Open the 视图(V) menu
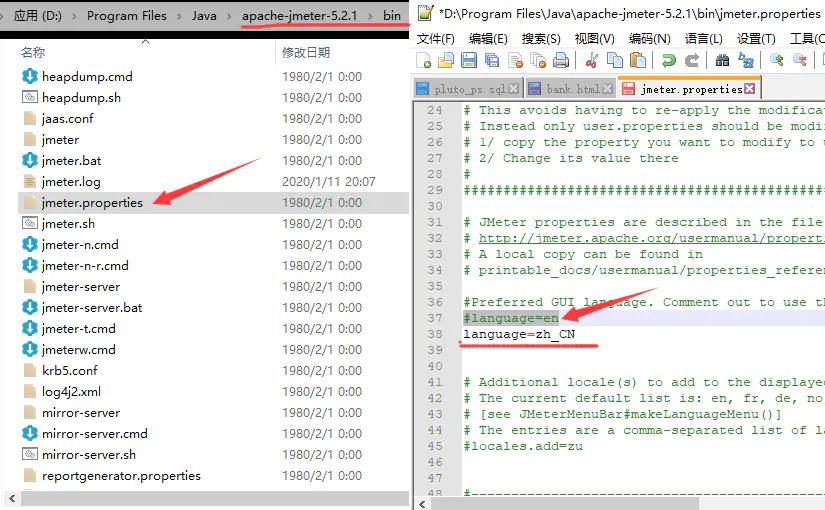Viewport: 825px width, 510px height. tap(595, 39)
